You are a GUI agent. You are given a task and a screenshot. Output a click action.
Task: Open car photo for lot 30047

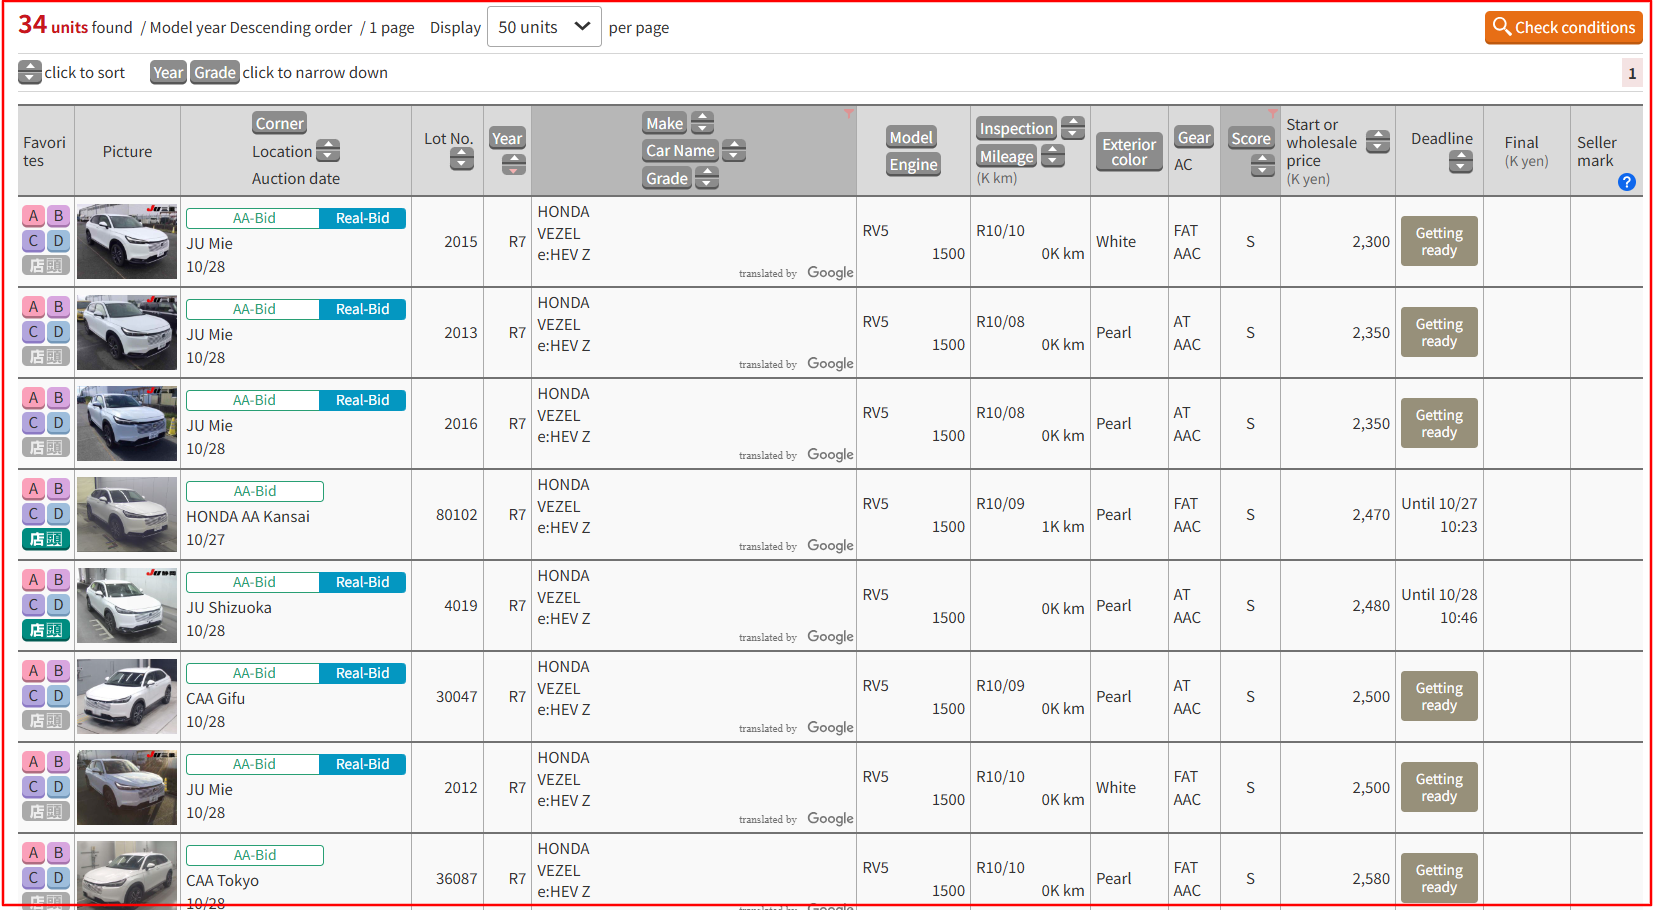(x=127, y=696)
